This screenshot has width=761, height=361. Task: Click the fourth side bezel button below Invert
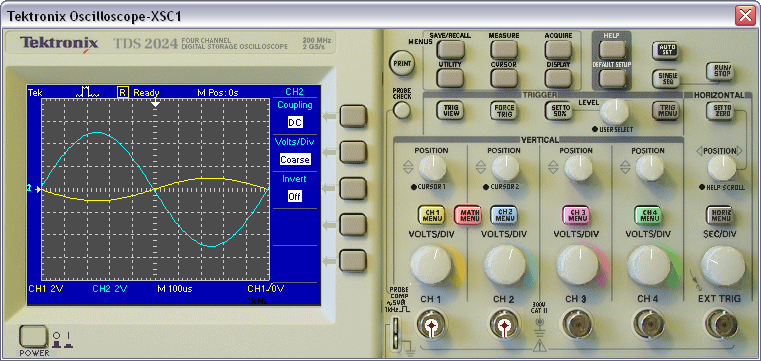[x=353, y=224]
